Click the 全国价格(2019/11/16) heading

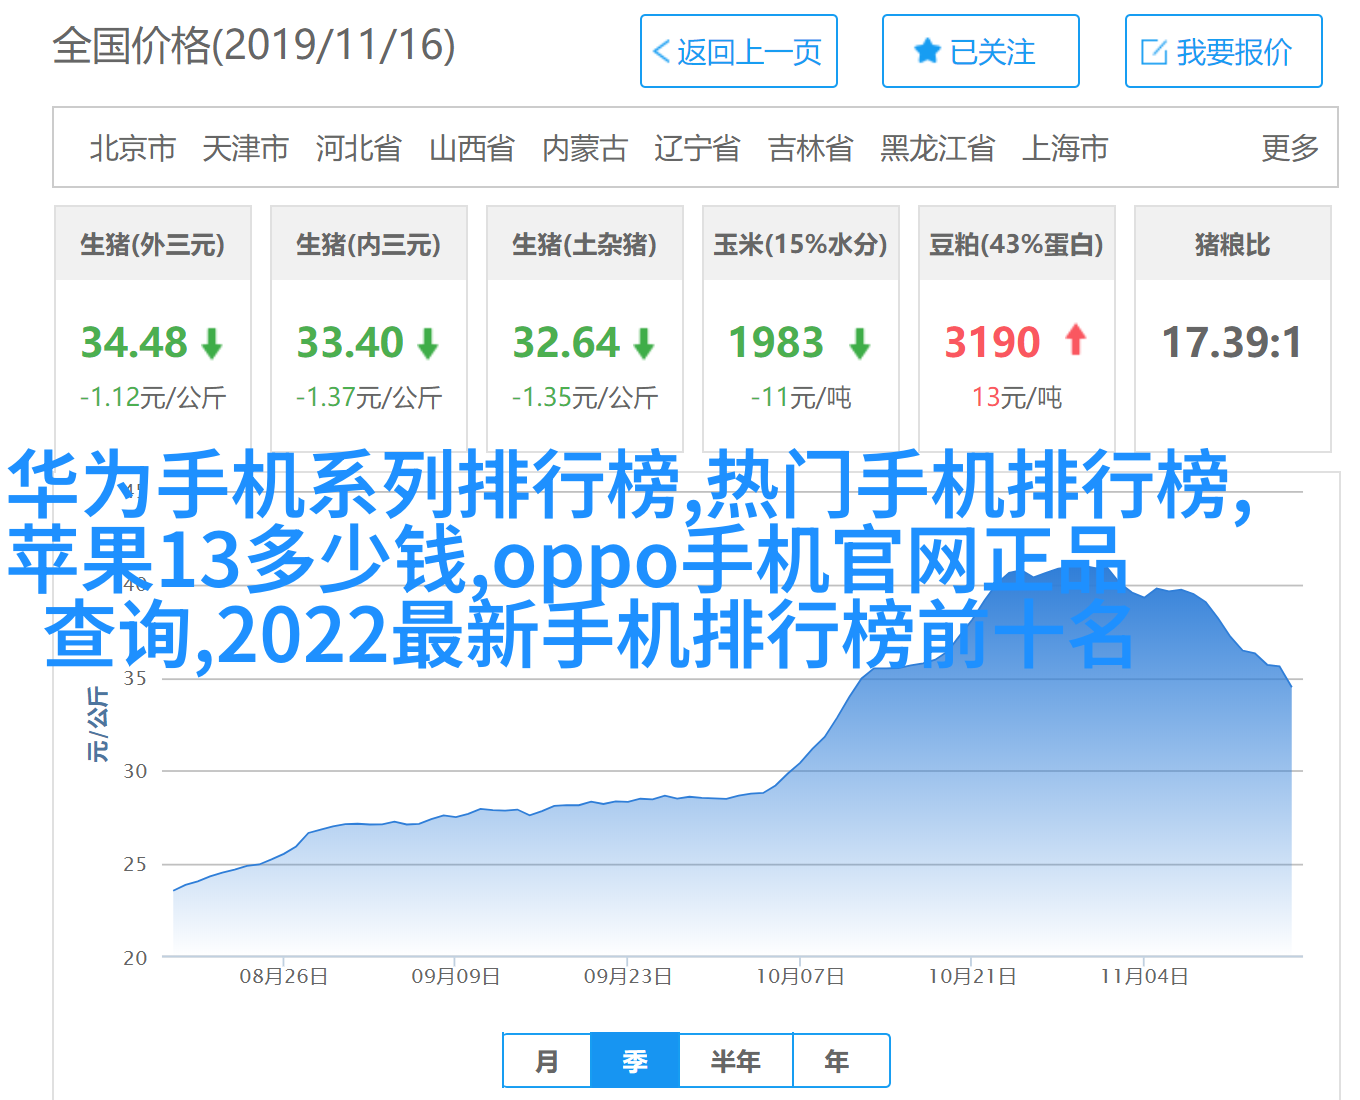pos(254,46)
